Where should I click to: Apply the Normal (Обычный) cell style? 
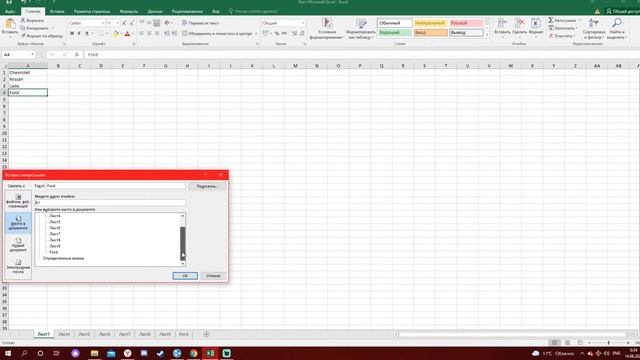395,23
